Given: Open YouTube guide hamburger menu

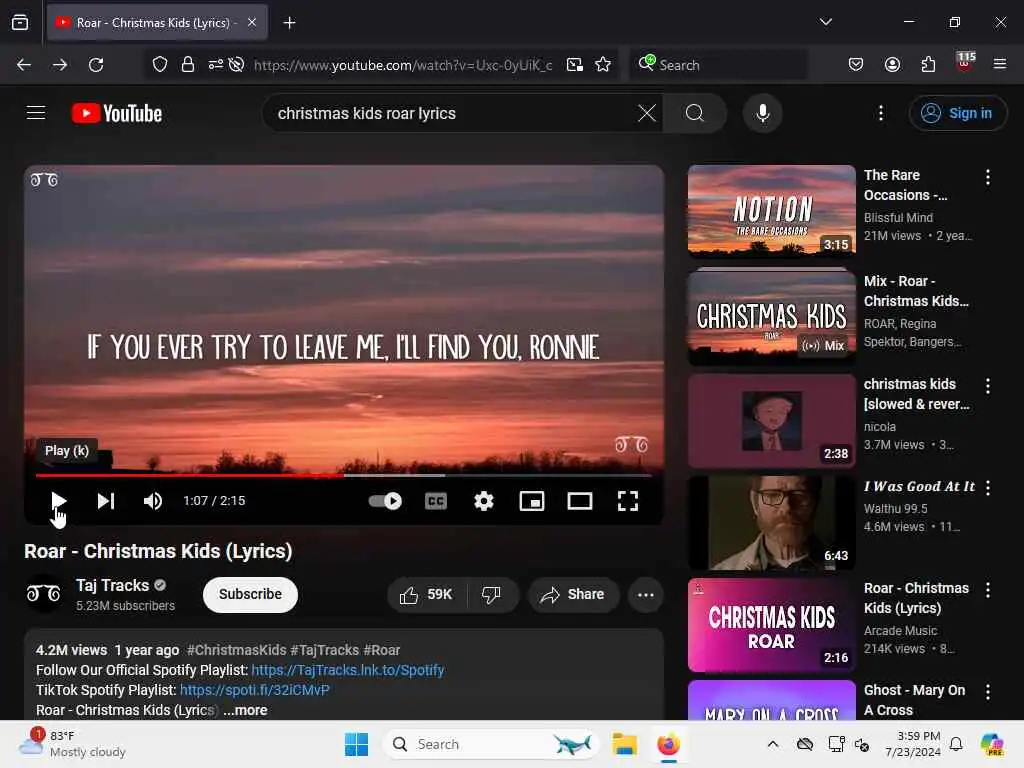Looking at the screenshot, I should pyautogui.click(x=36, y=113).
